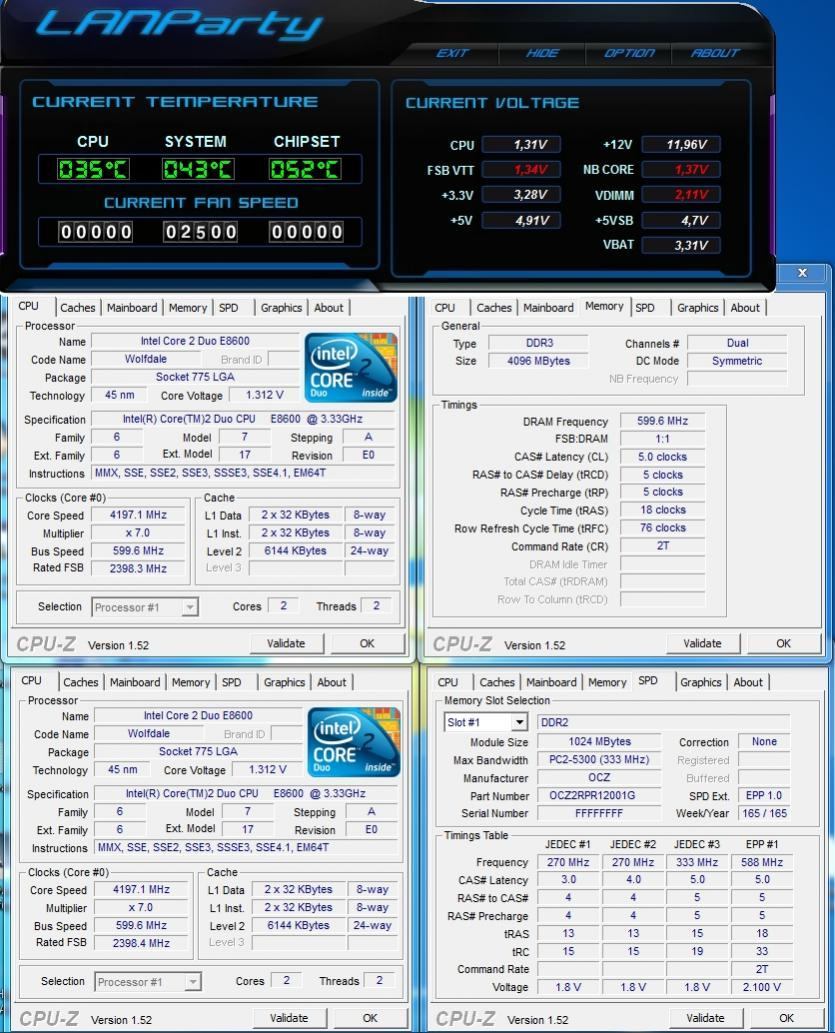
Task: Click OK in bottom-left CPU-Z window
Action: (370, 1019)
